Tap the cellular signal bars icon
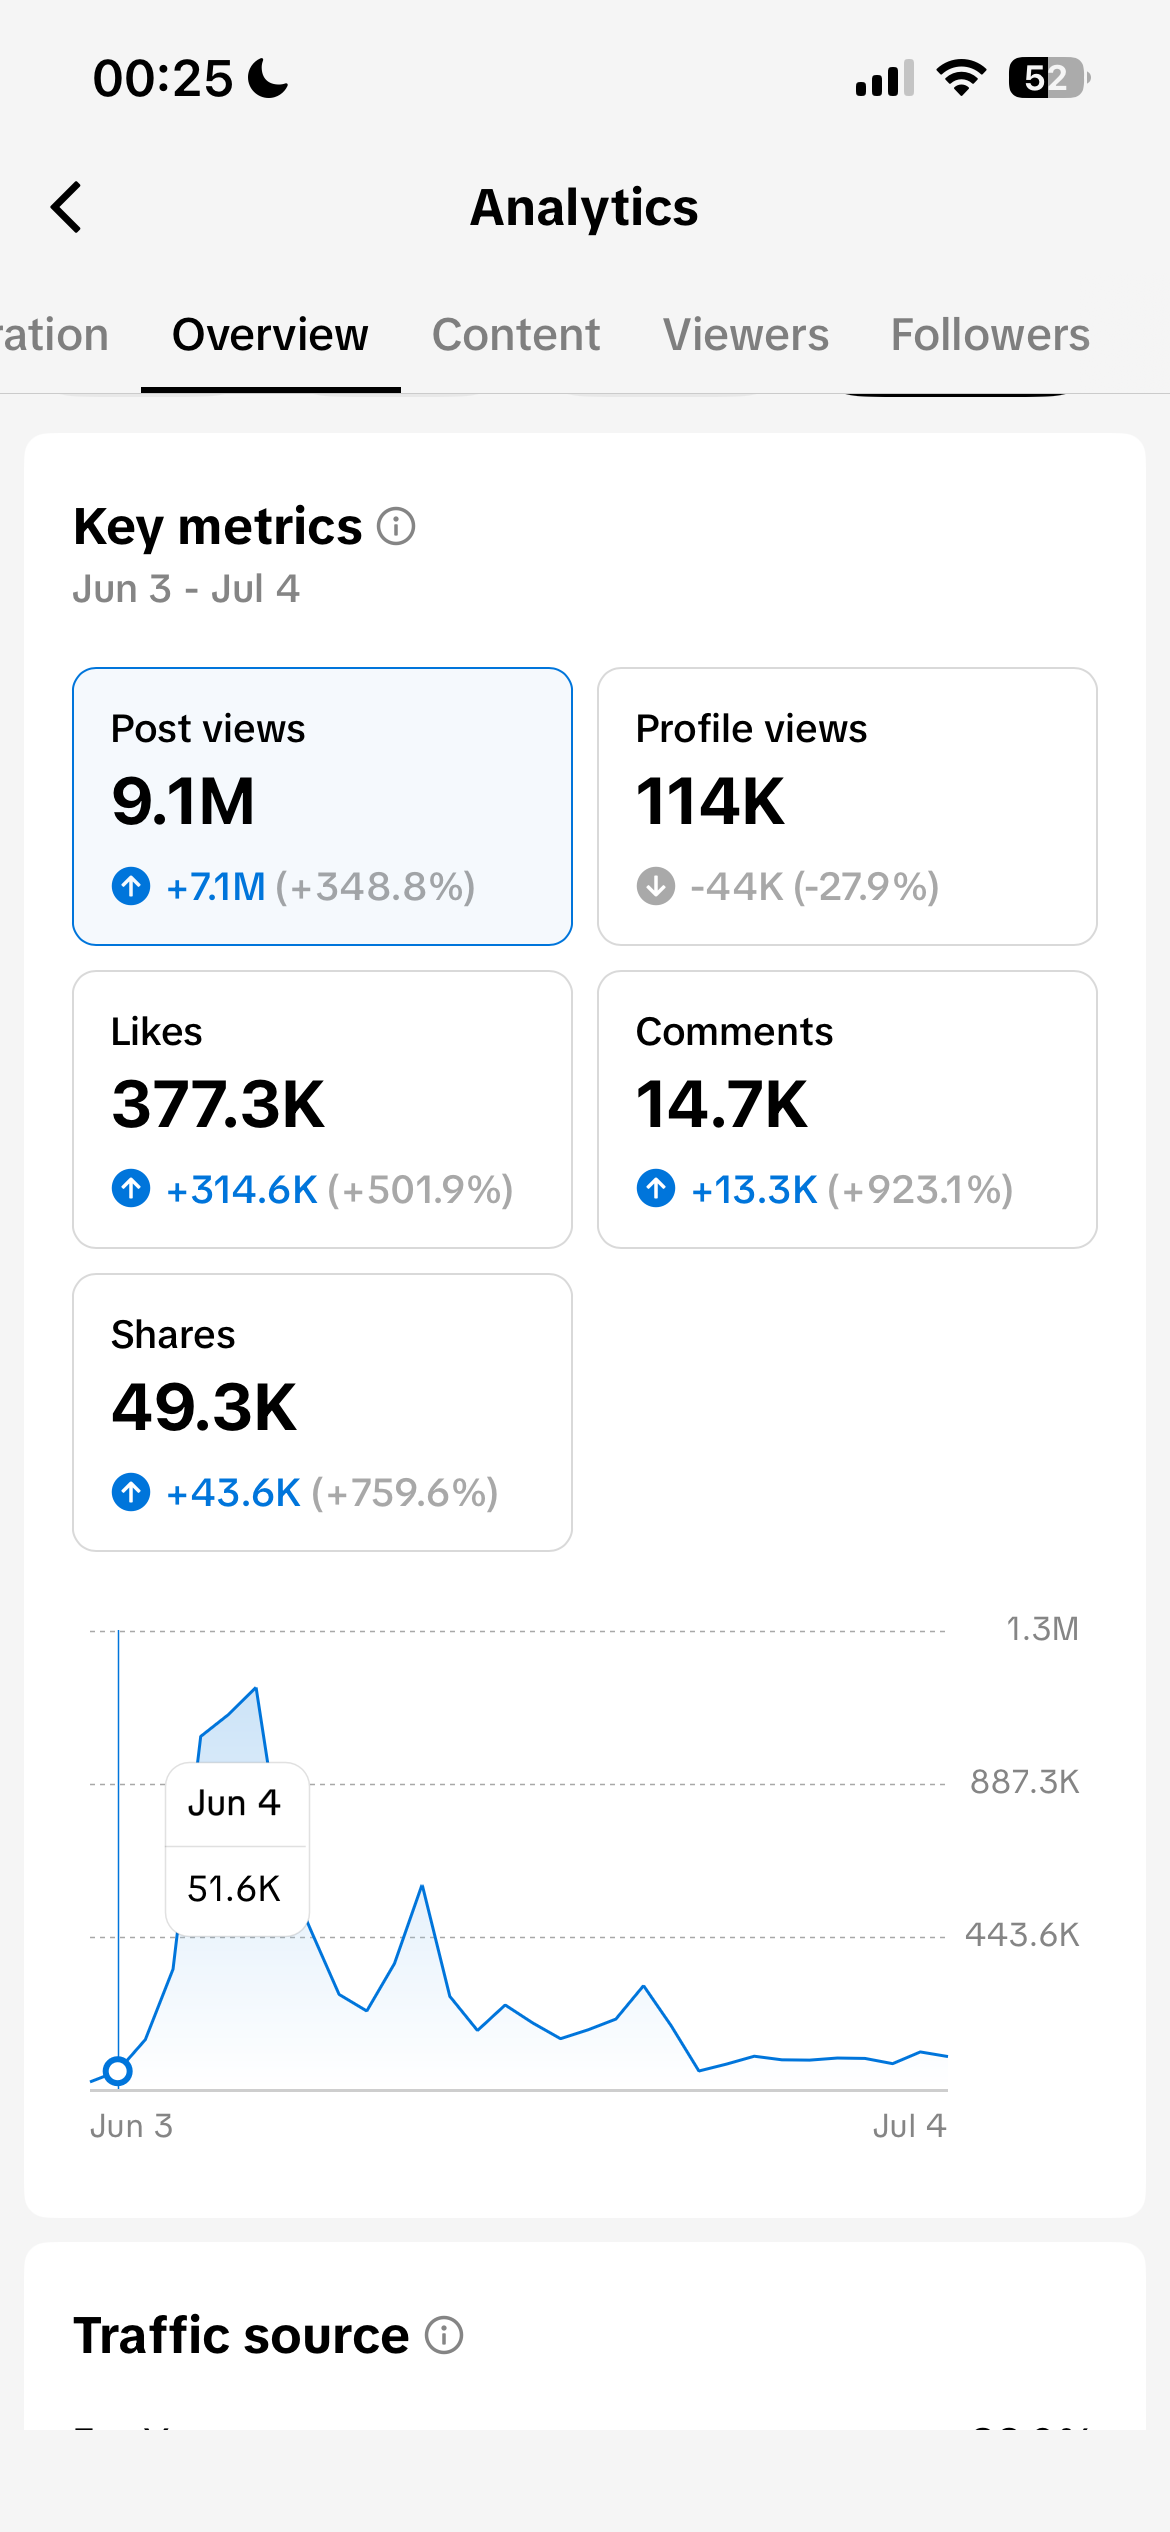The image size is (1170, 2532). 885,78
